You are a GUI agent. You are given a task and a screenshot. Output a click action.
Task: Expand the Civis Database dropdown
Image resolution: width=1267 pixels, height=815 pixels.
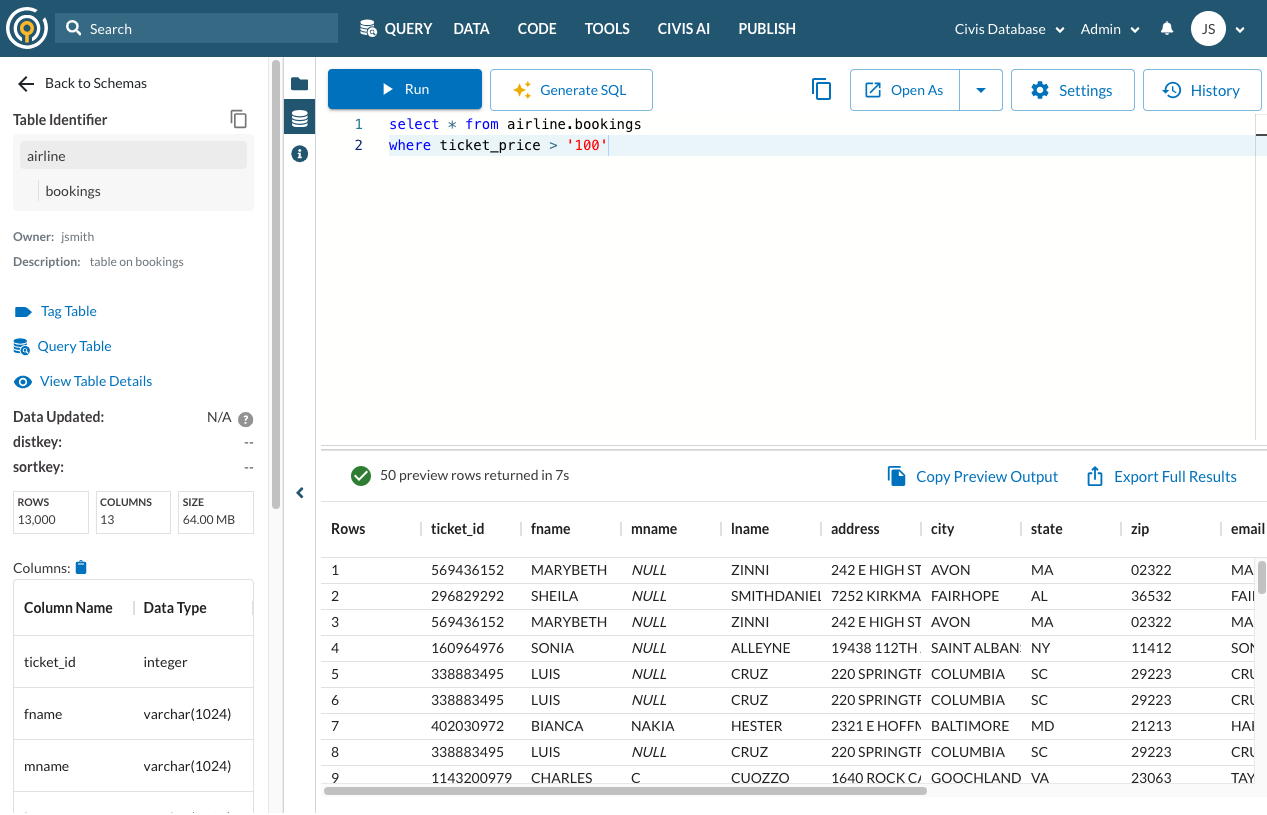coord(1010,29)
